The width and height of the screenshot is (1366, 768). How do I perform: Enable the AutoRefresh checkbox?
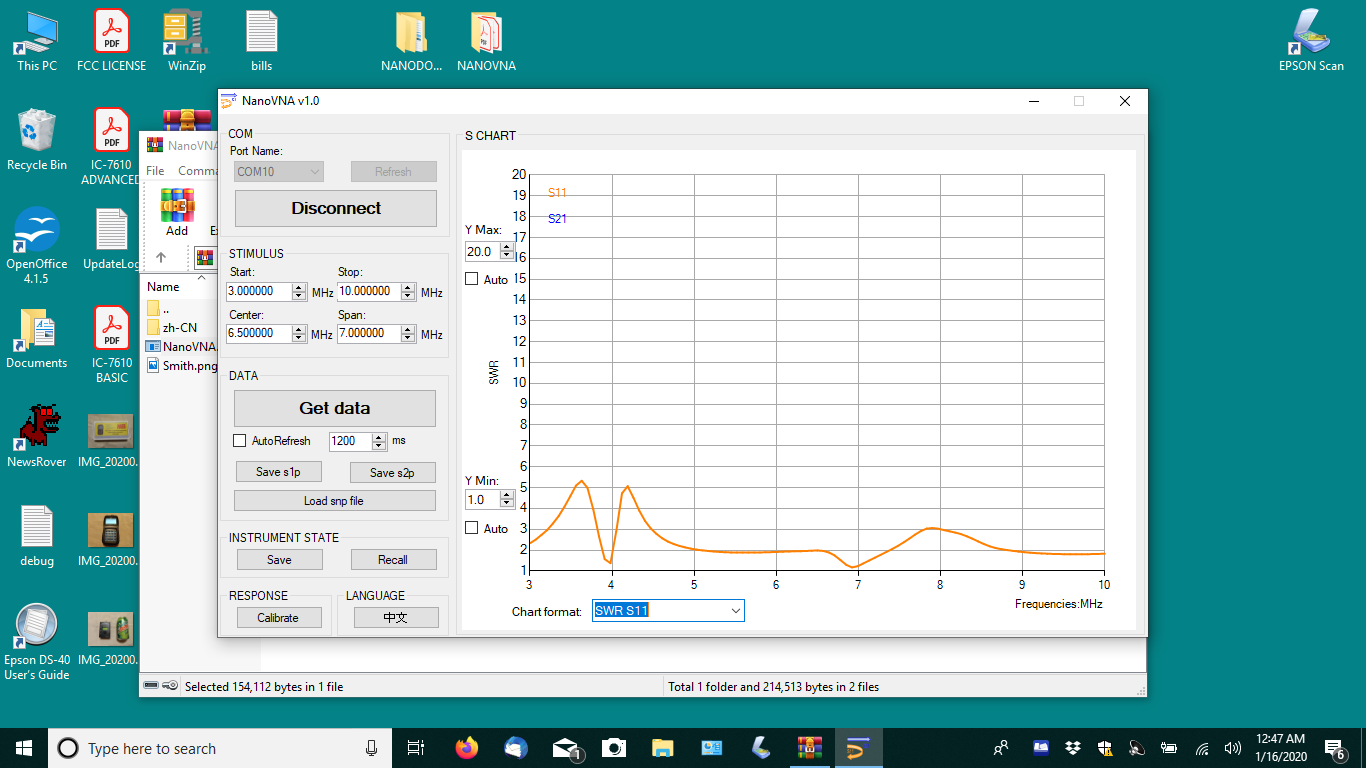(239, 441)
